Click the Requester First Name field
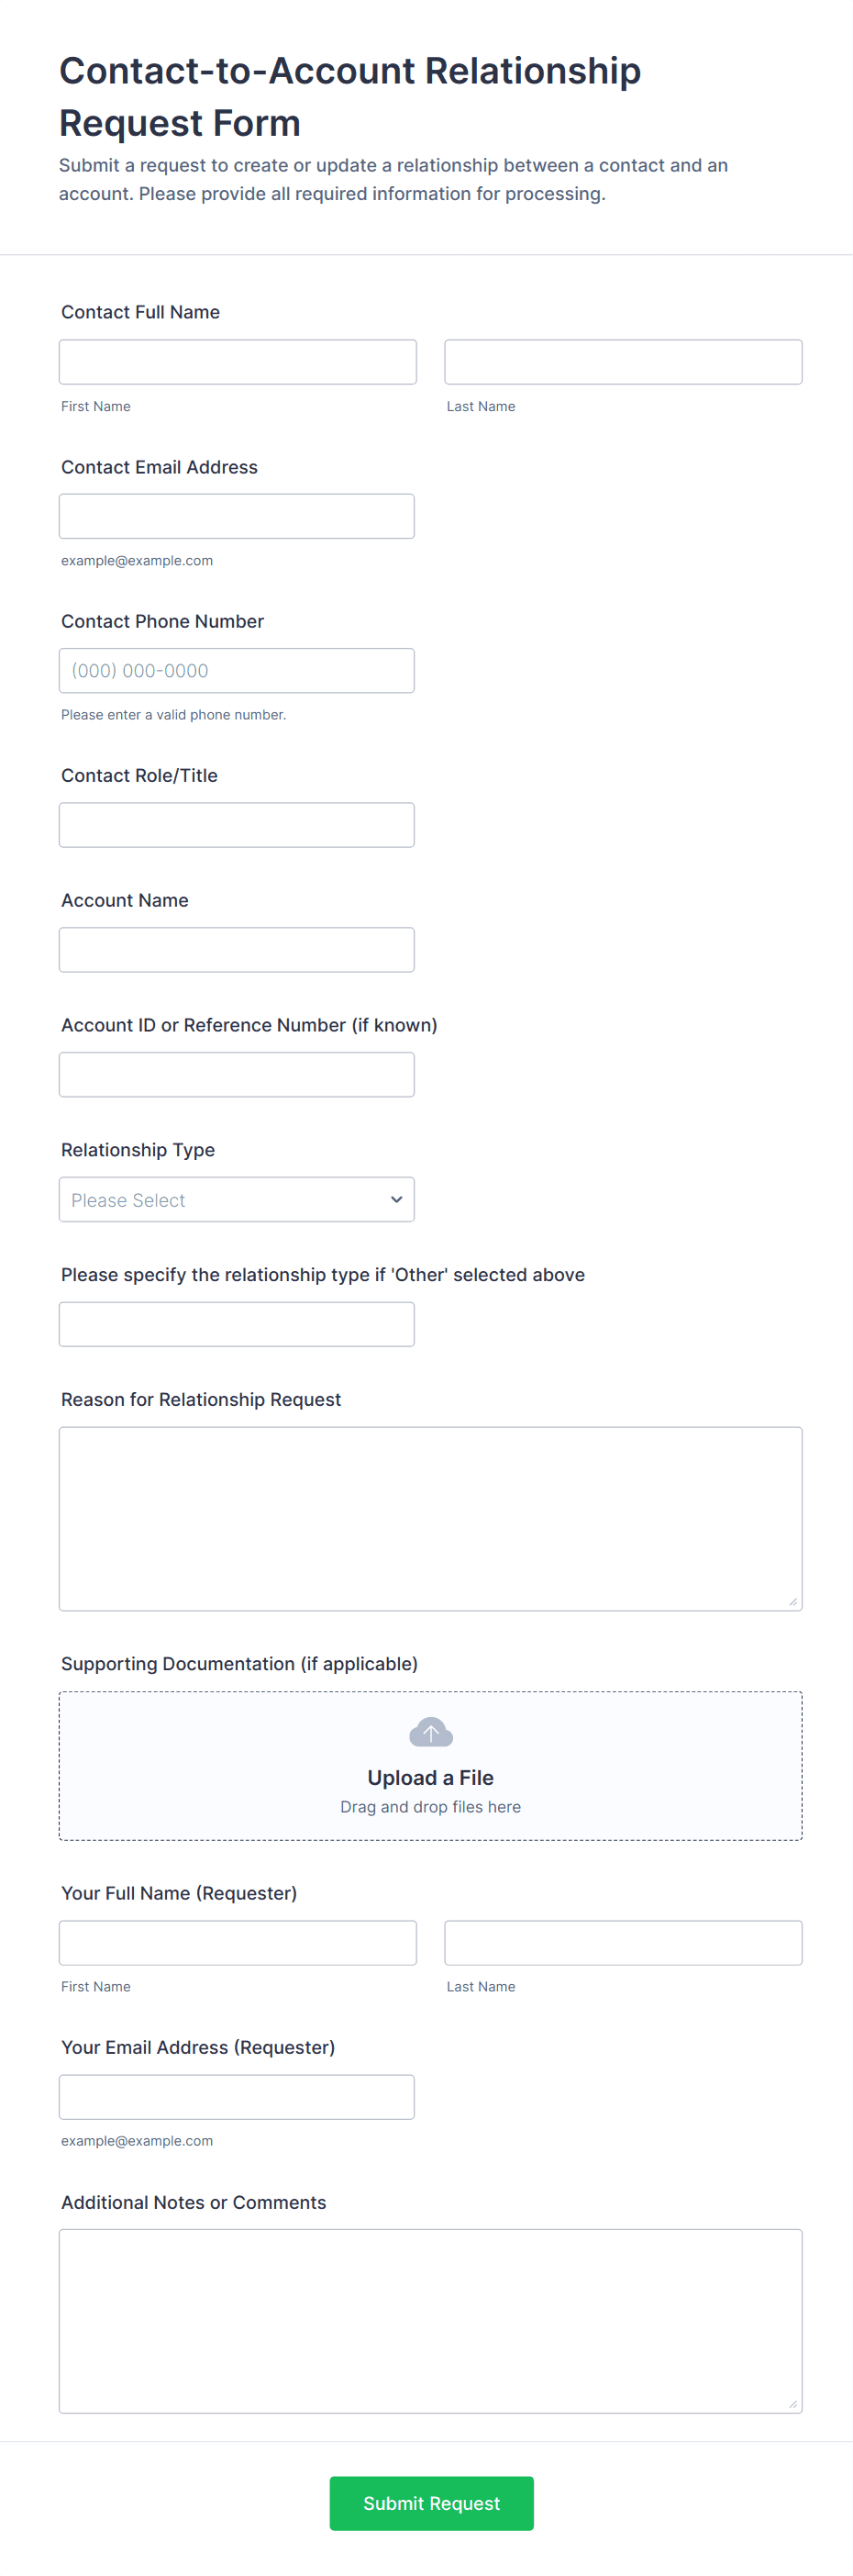853x2576 pixels. coord(237,1942)
